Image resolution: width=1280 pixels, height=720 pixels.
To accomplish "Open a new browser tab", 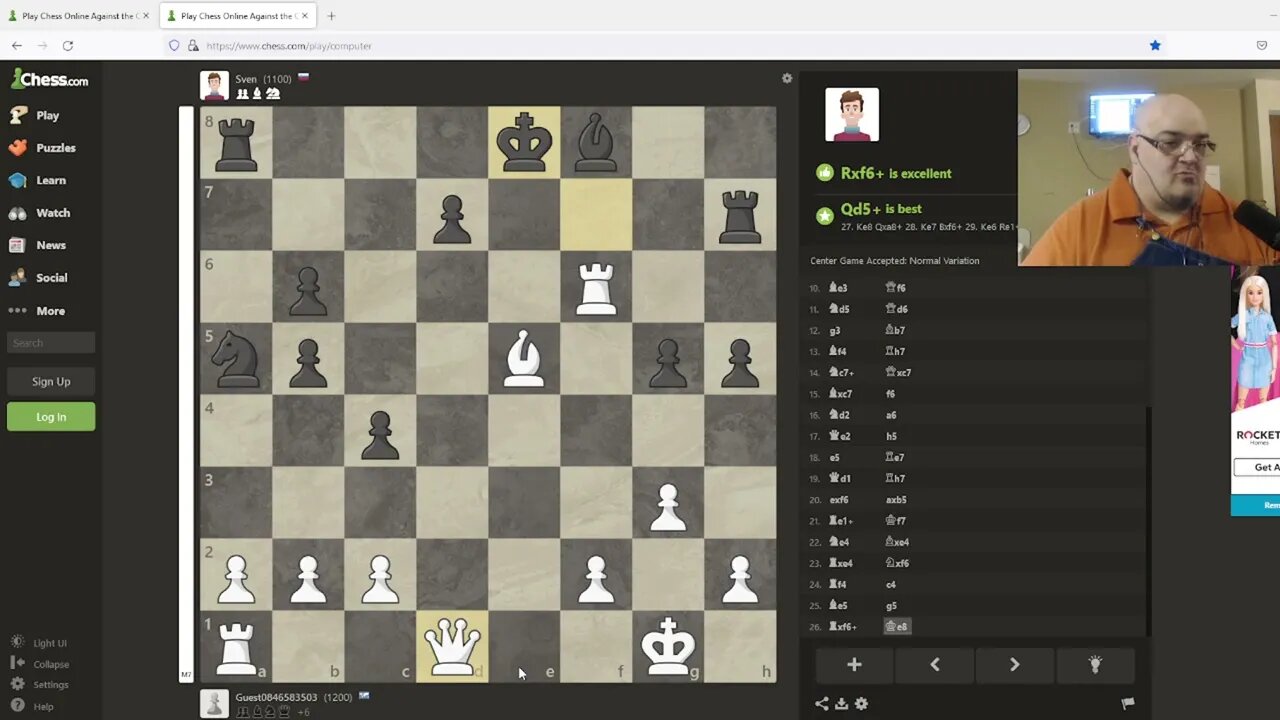I will pos(331,16).
